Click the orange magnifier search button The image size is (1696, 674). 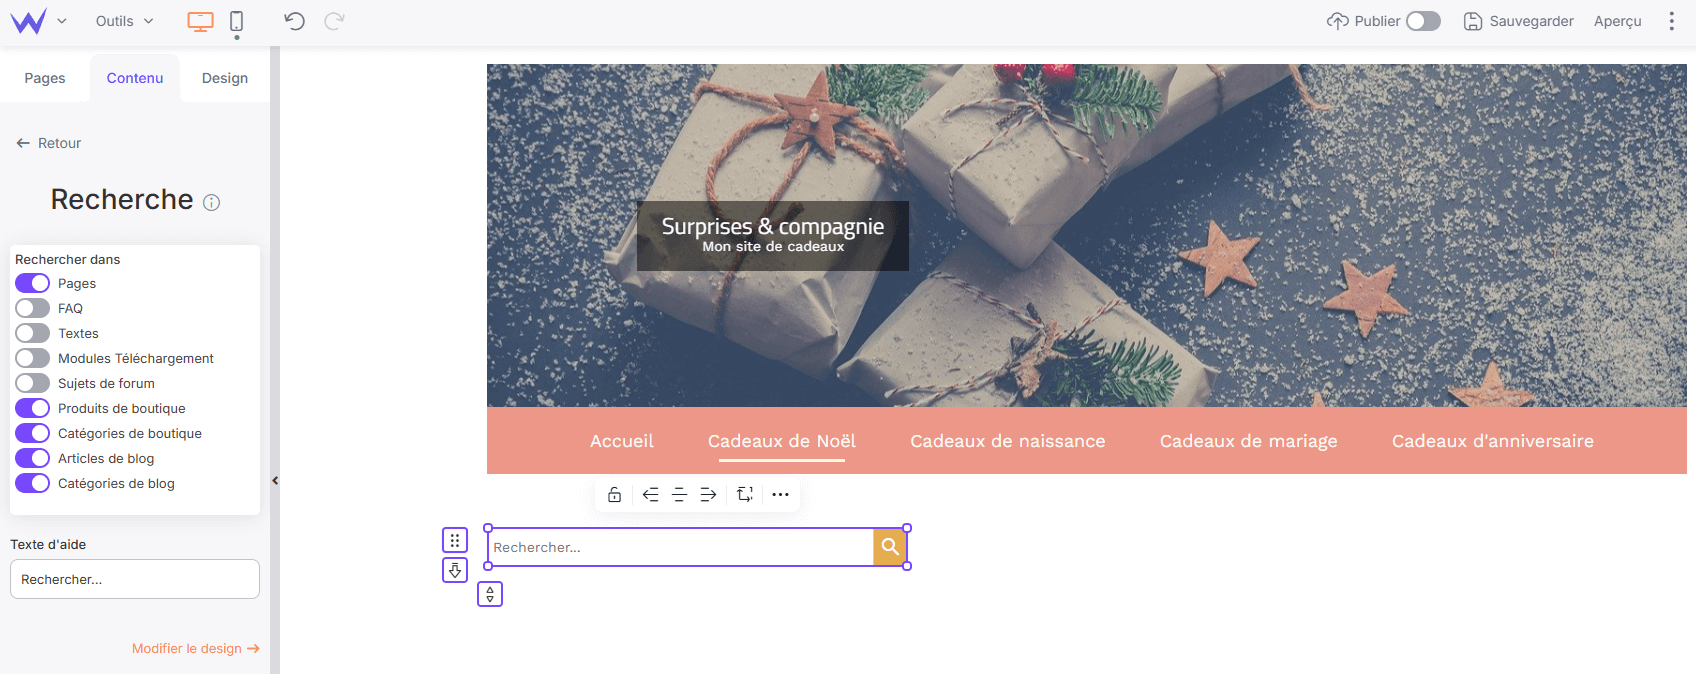[890, 547]
